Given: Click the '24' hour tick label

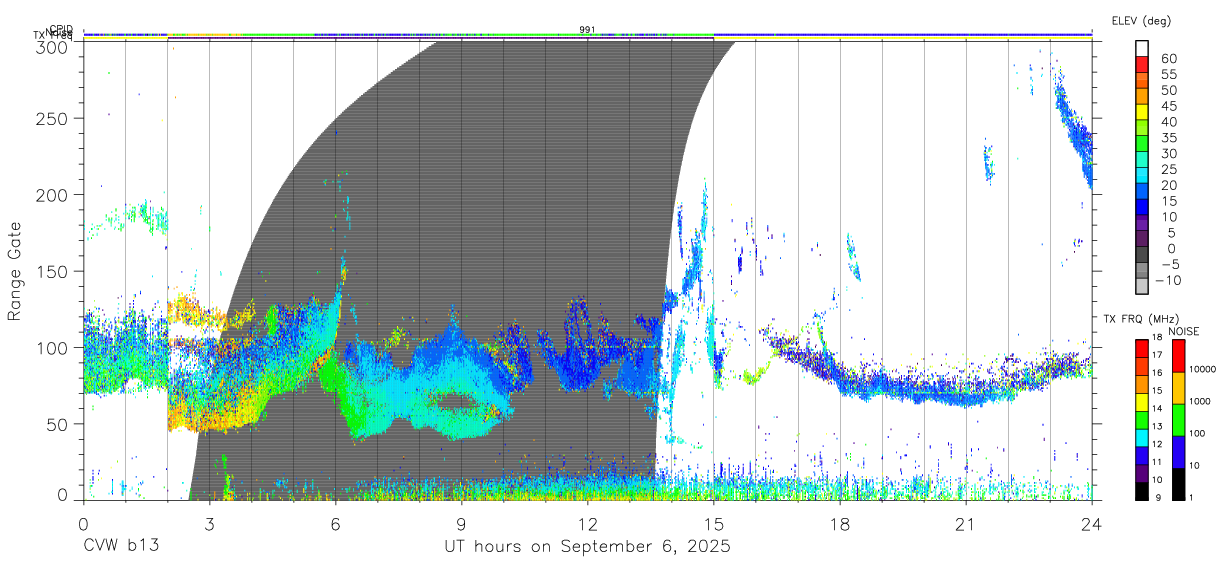Looking at the screenshot, I should (x=1091, y=523).
